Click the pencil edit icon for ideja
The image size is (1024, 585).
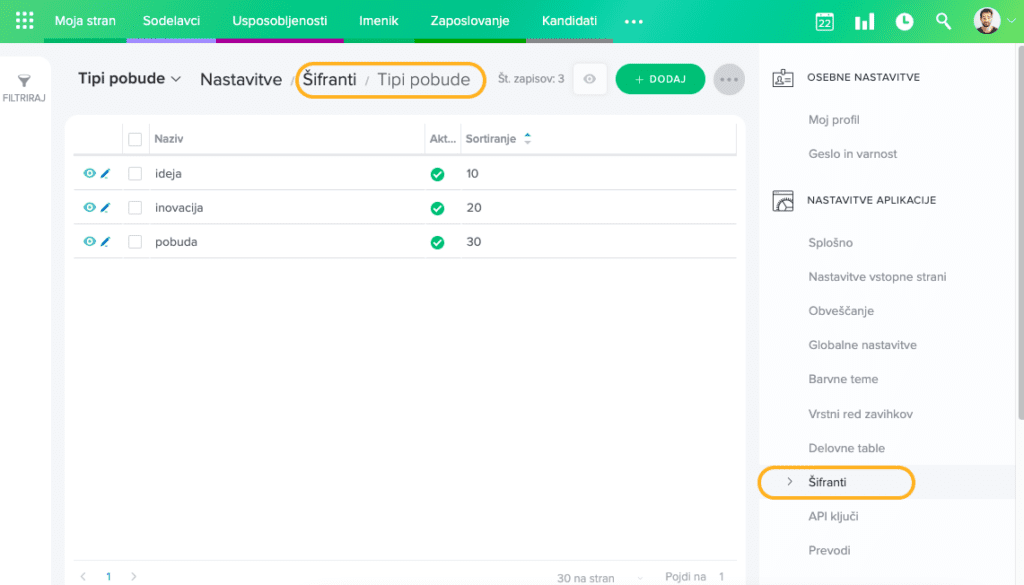[105, 174]
